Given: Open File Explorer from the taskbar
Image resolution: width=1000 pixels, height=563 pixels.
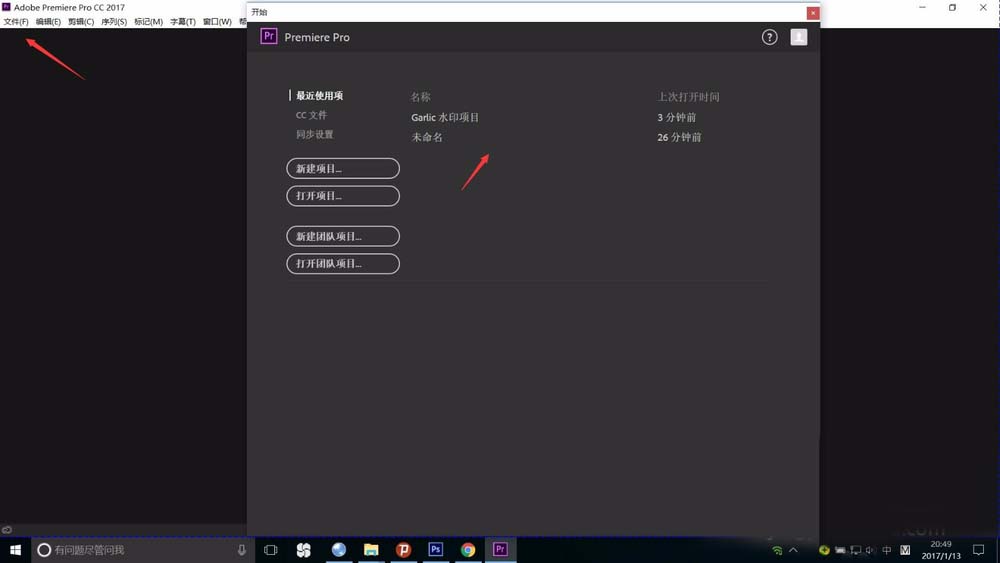Looking at the screenshot, I should [371, 550].
